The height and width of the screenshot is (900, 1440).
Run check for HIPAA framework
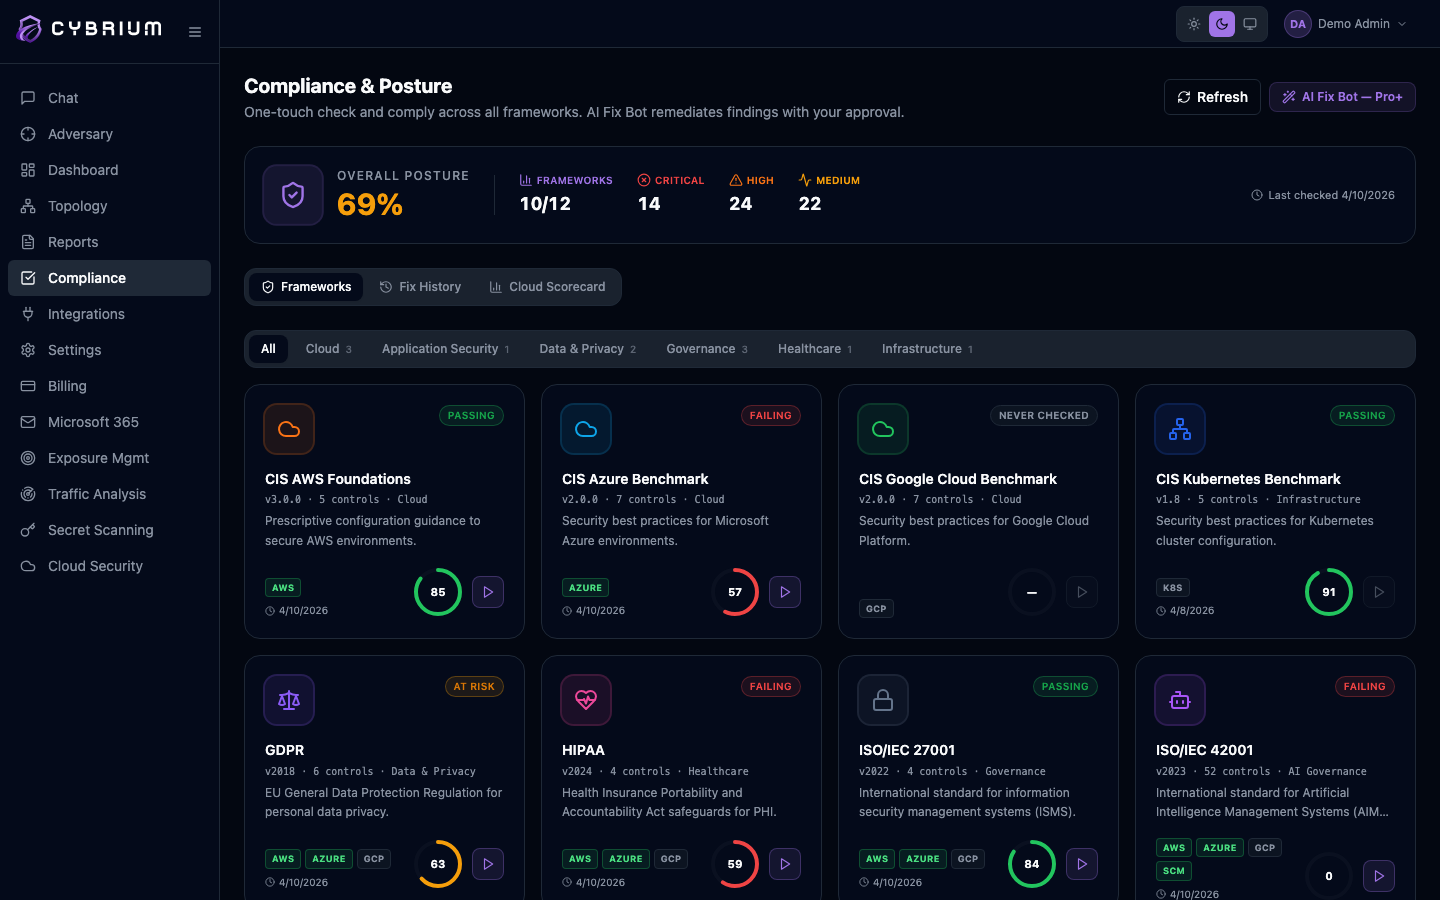coord(785,864)
